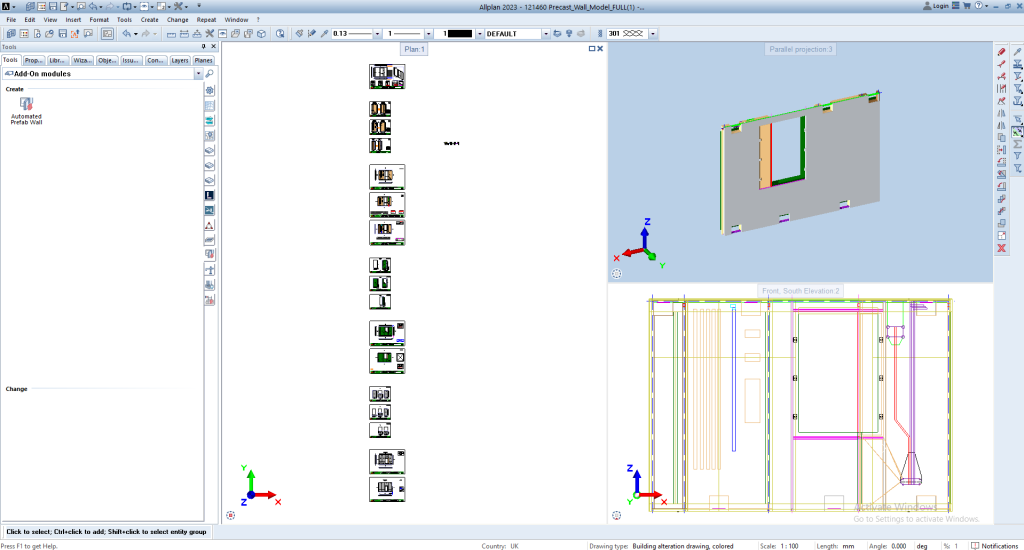The image size is (1024, 550).
Task: Open the Add-On modules dropdown
Action: [x=198, y=74]
